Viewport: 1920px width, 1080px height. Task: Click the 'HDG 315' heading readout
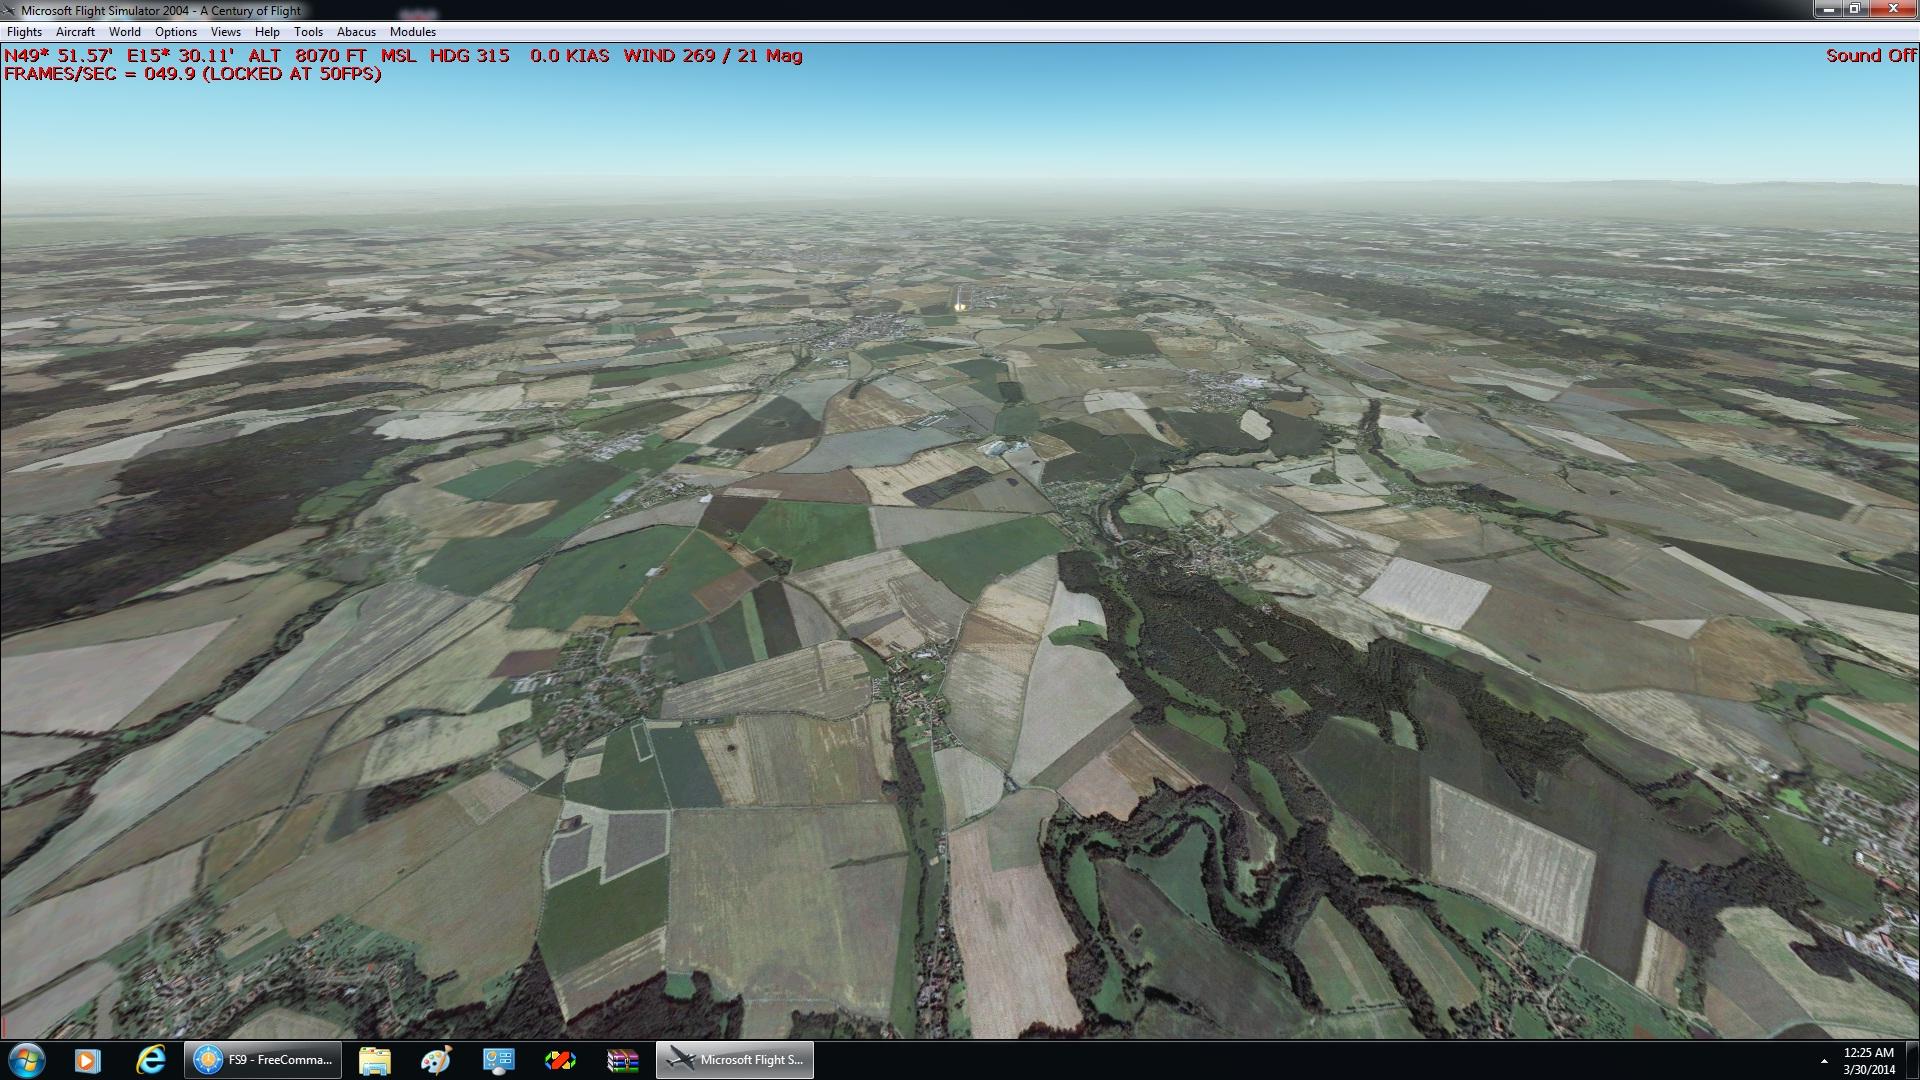(470, 56)
